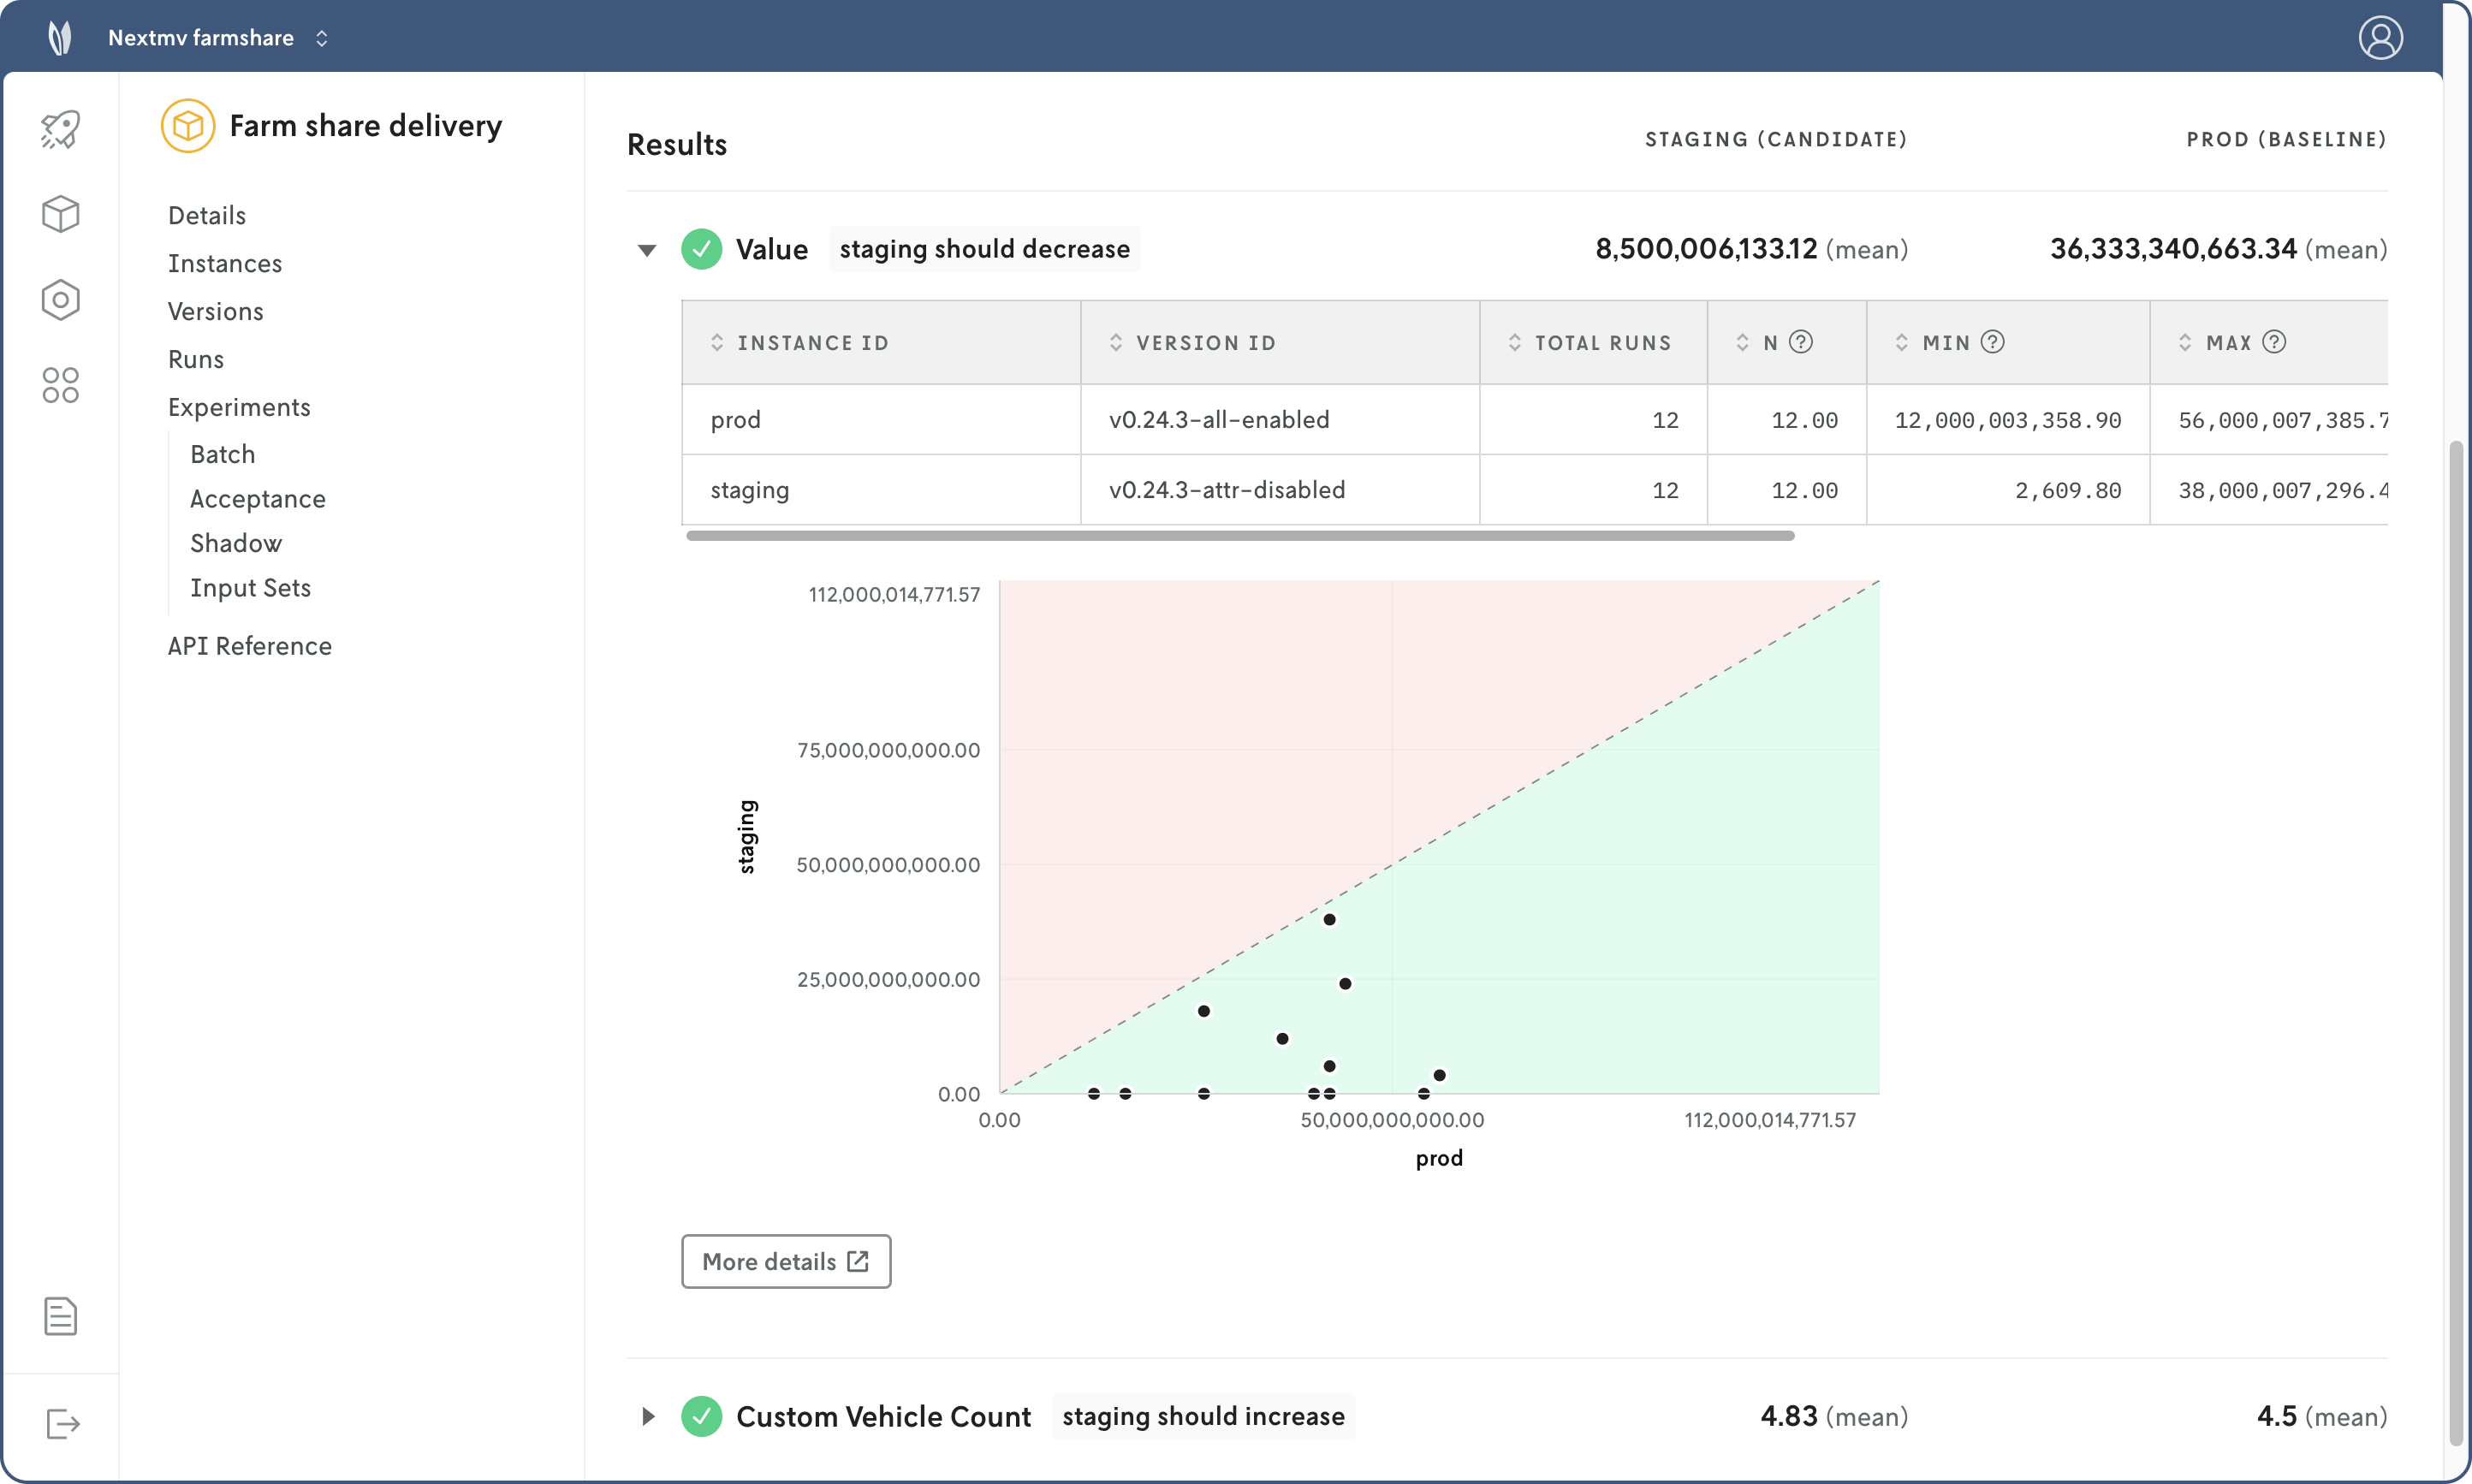Open API Reference link

pos(250,646)
